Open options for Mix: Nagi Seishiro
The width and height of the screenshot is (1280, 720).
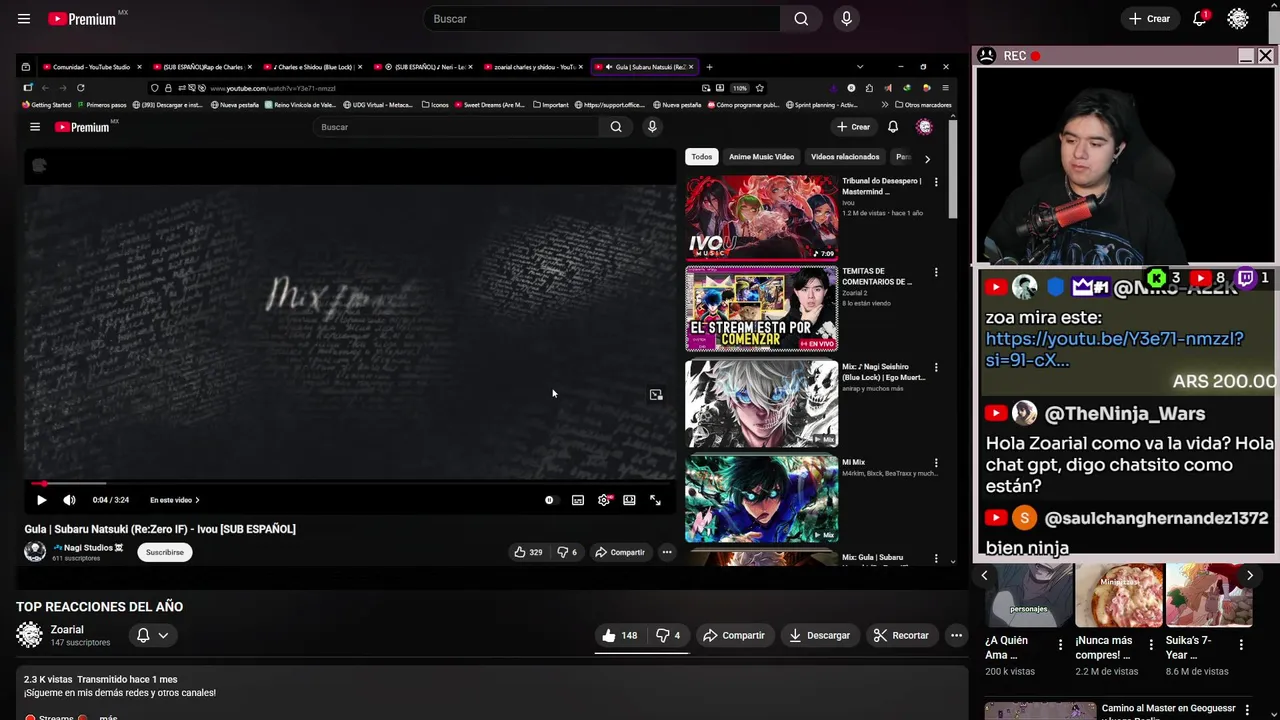pyautogui.click(x=936, y=368)
